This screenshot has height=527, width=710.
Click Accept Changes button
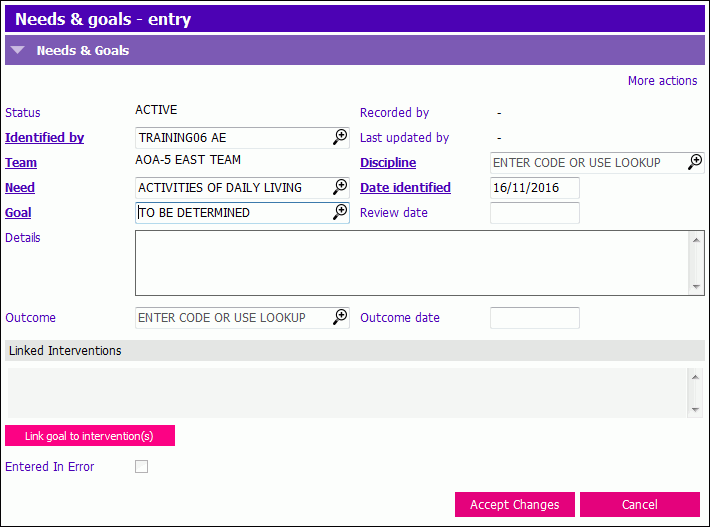tap(515, 504)
